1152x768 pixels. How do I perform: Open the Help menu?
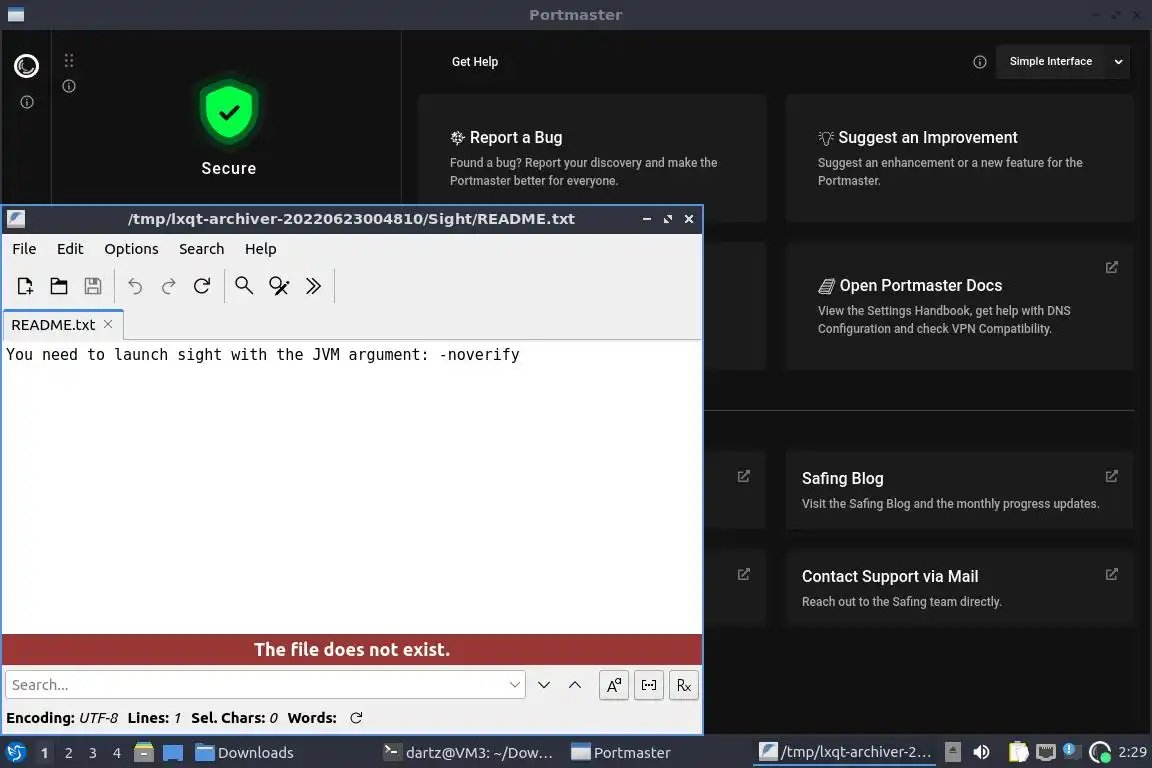[x=260, y=249]
